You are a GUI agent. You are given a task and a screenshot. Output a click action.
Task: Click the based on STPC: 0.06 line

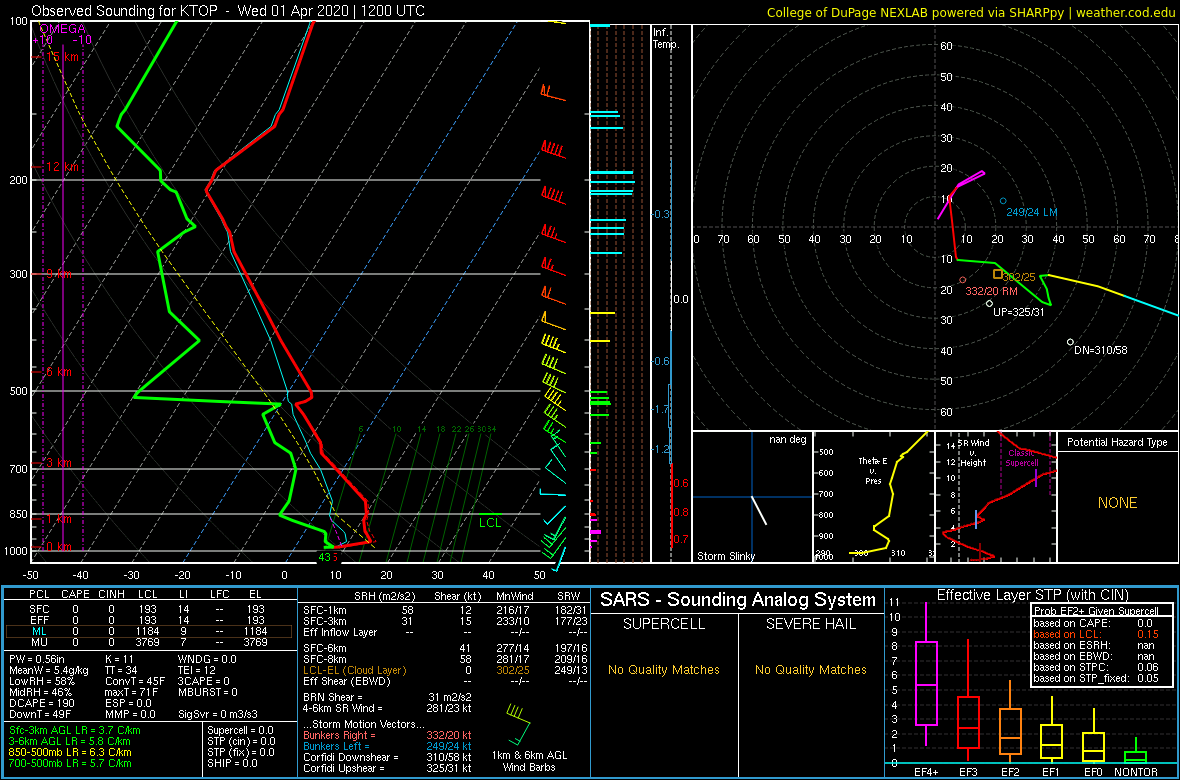[x=1098, y=667]
